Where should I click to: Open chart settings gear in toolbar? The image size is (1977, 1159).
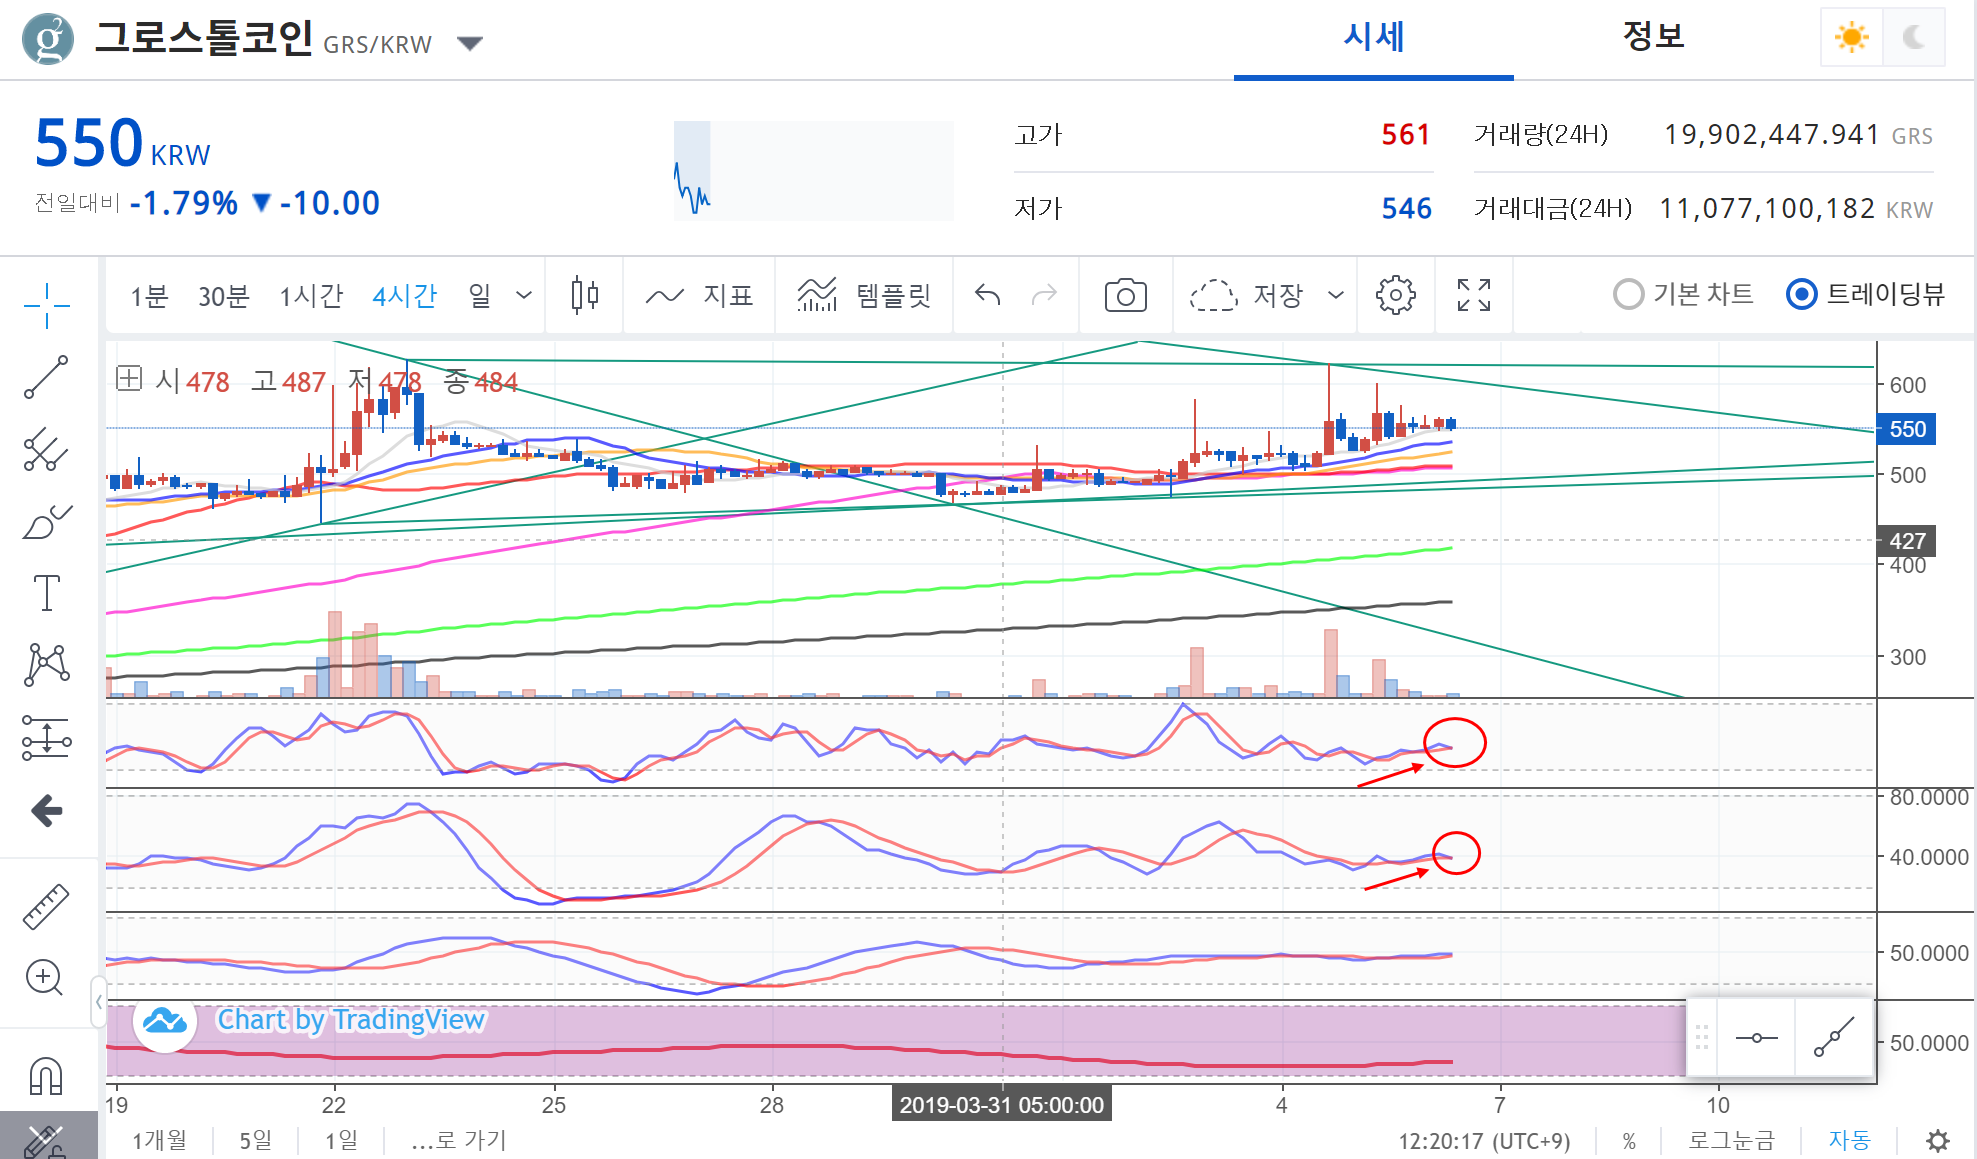[x=1395, y=296]
